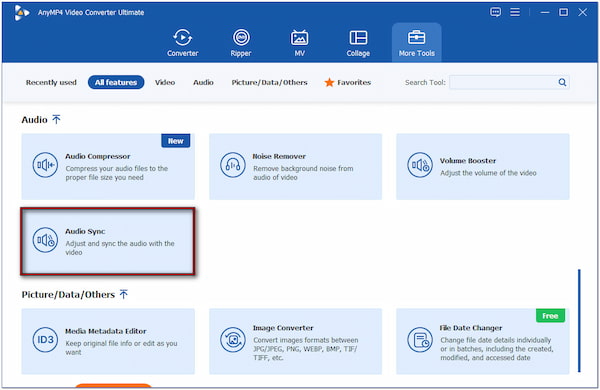Click the Volume Booster icon
600x390 pixels.
point(420,165)
